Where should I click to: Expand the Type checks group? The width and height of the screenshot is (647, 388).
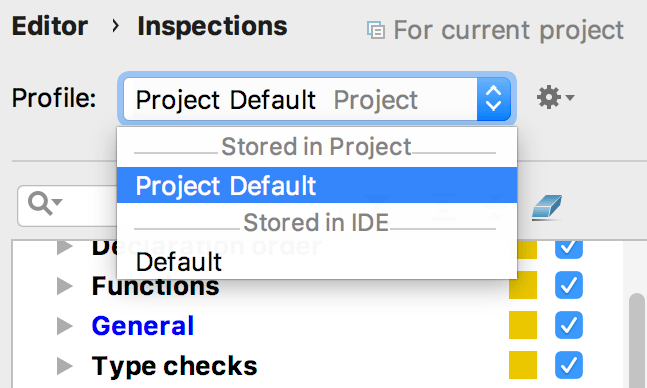(64, 366)
